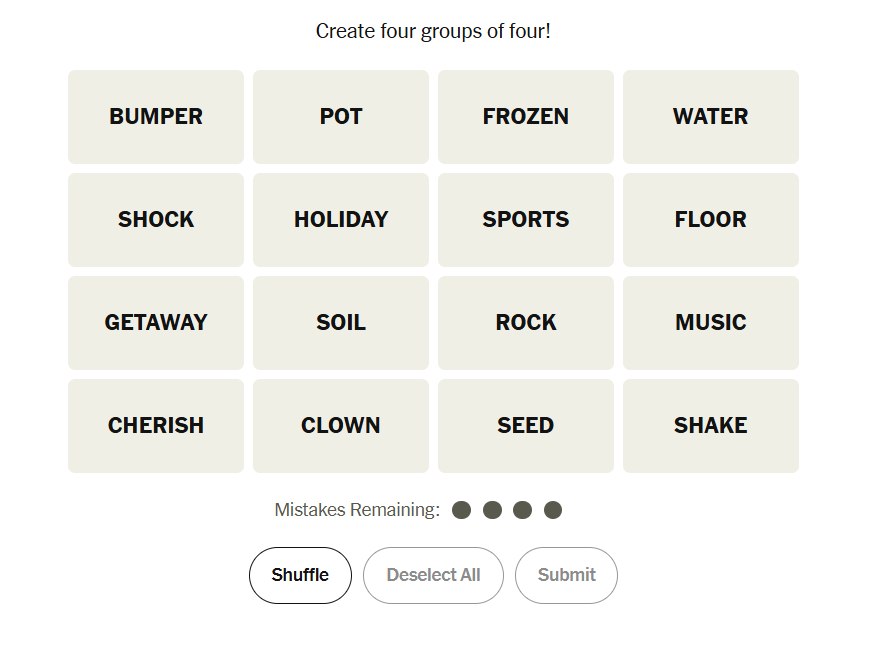This screenshot has height=657, width=874.
Task: Choose the SHOCK tile
Action: [156, 220]
